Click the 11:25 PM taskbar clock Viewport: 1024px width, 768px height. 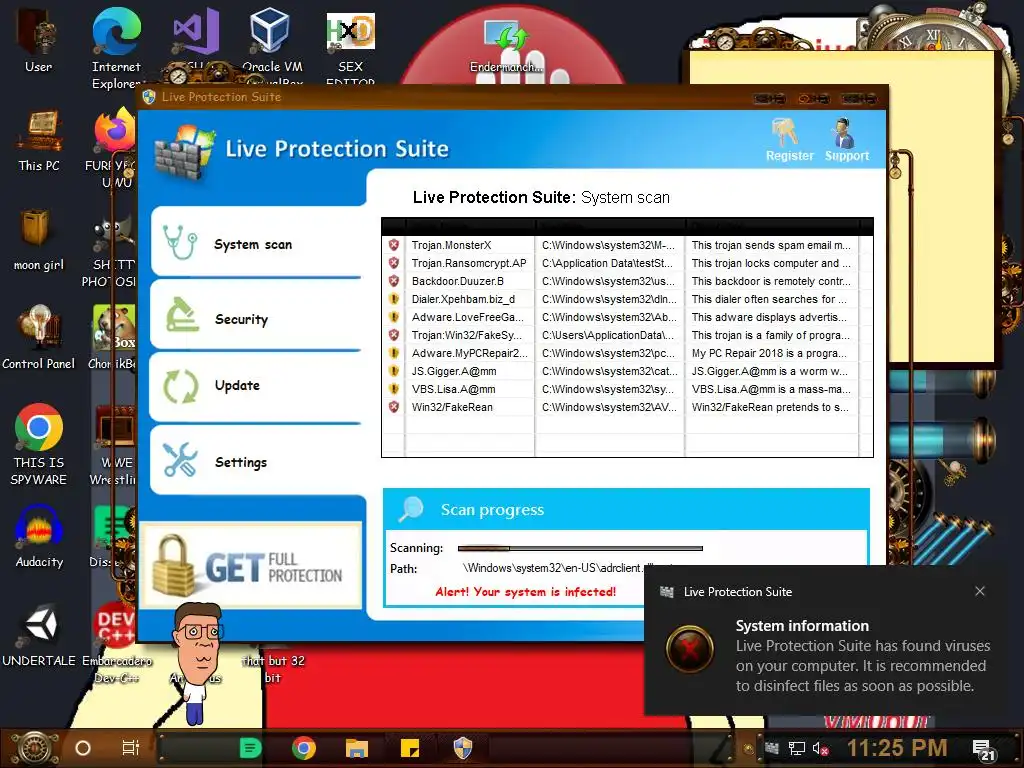pos(897,748)
